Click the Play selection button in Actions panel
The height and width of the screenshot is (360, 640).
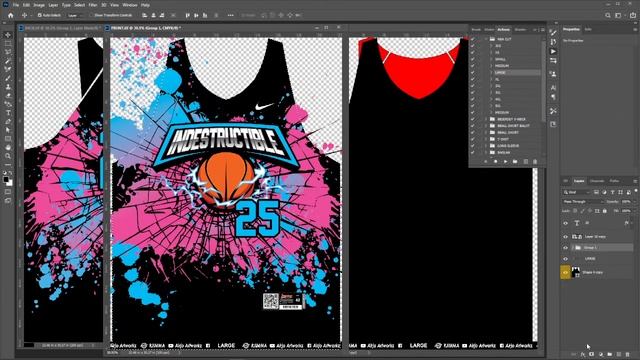tap(505, 162)
